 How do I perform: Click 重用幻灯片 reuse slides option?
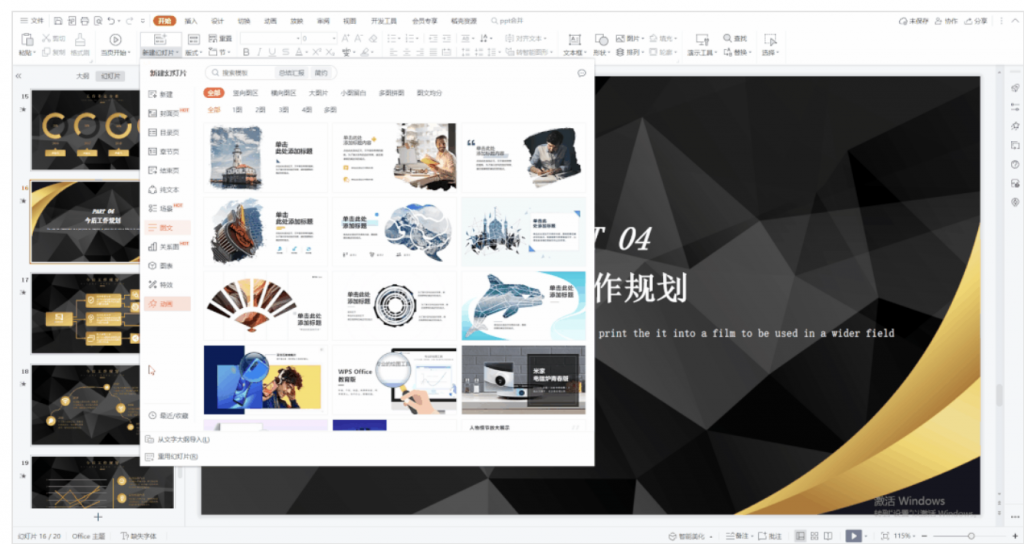(x=172, y=456)
